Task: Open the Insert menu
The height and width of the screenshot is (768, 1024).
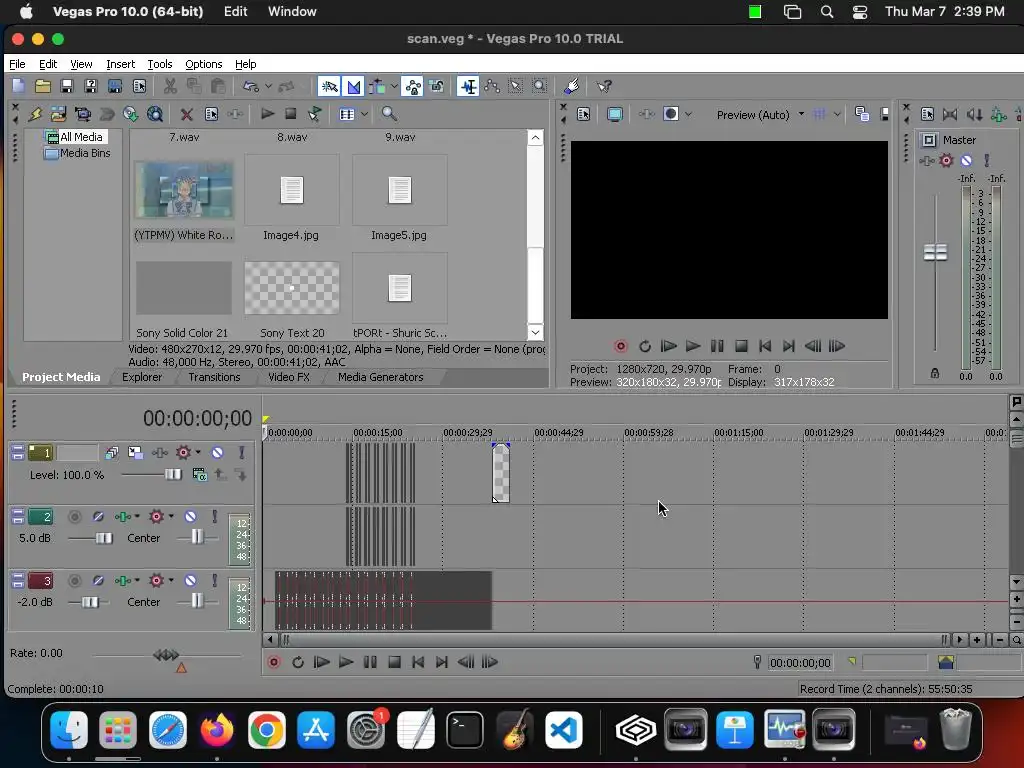Action: 120,64
